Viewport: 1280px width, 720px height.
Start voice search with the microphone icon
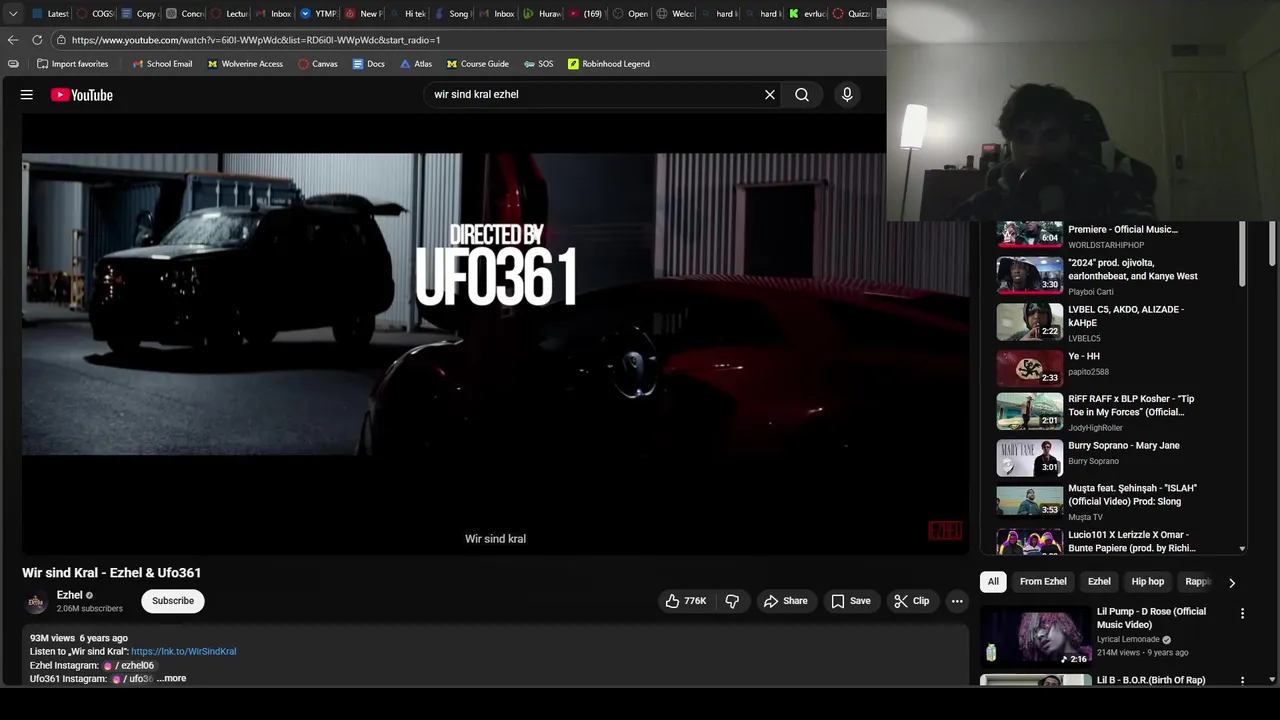click(847, 95)
